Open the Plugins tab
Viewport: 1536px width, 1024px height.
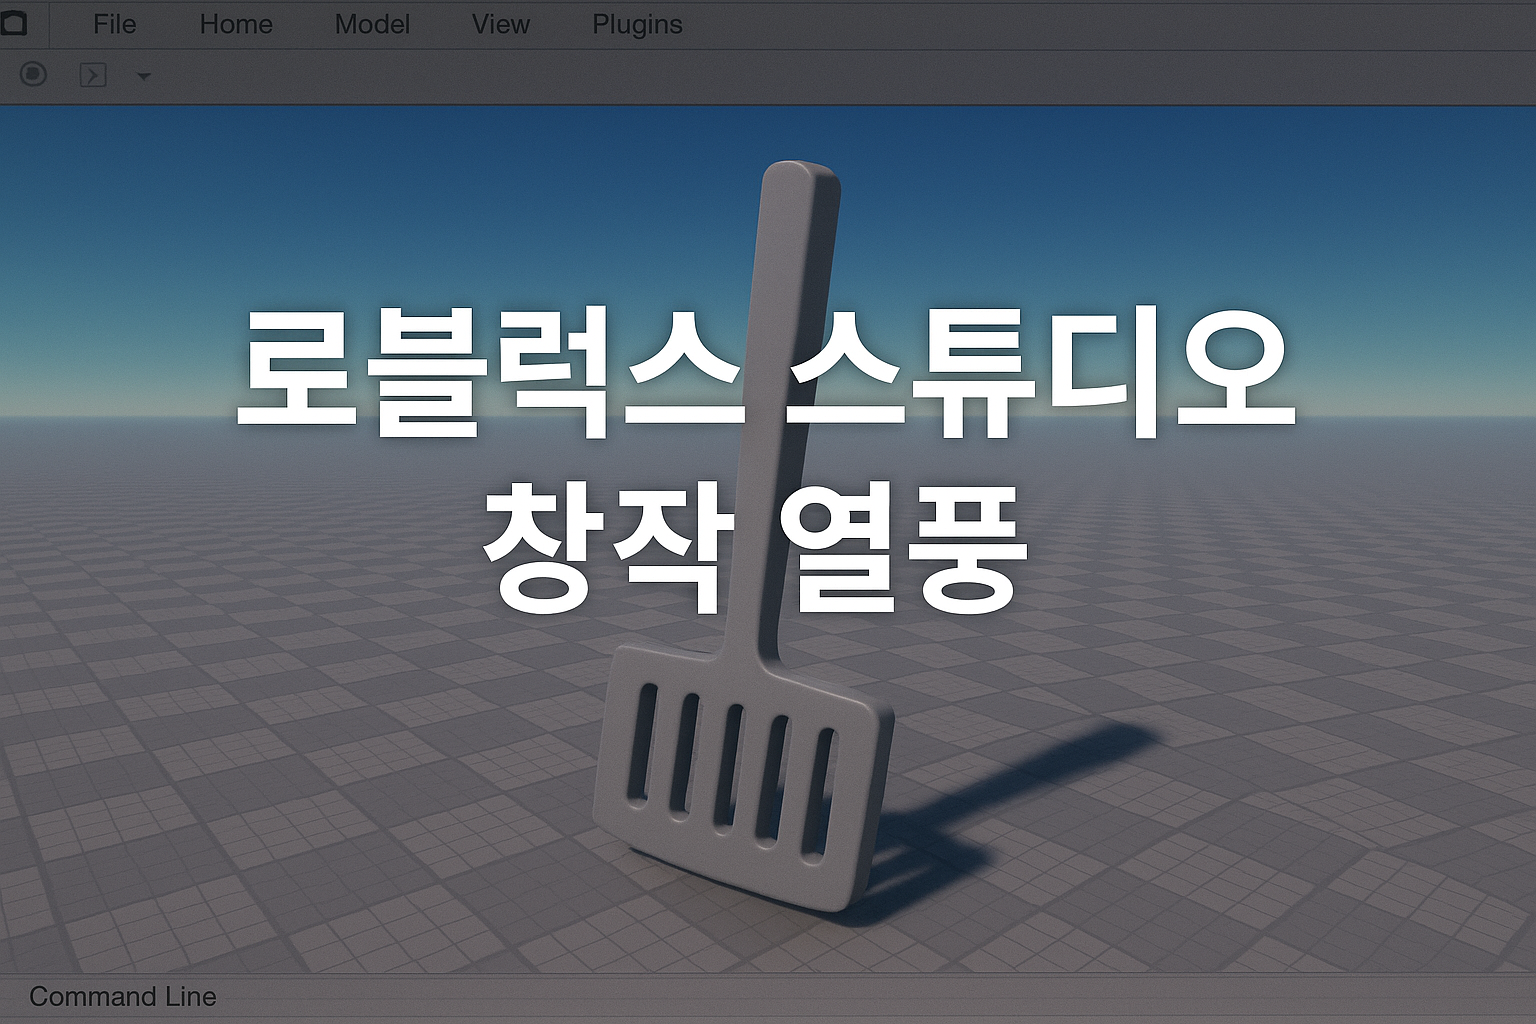coord(637,24)
